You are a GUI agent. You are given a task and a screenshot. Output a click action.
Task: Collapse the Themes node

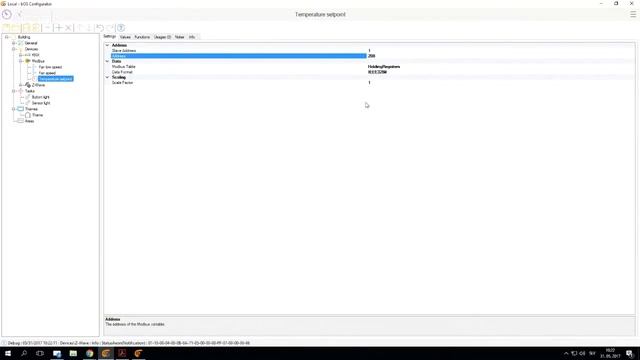13,109
